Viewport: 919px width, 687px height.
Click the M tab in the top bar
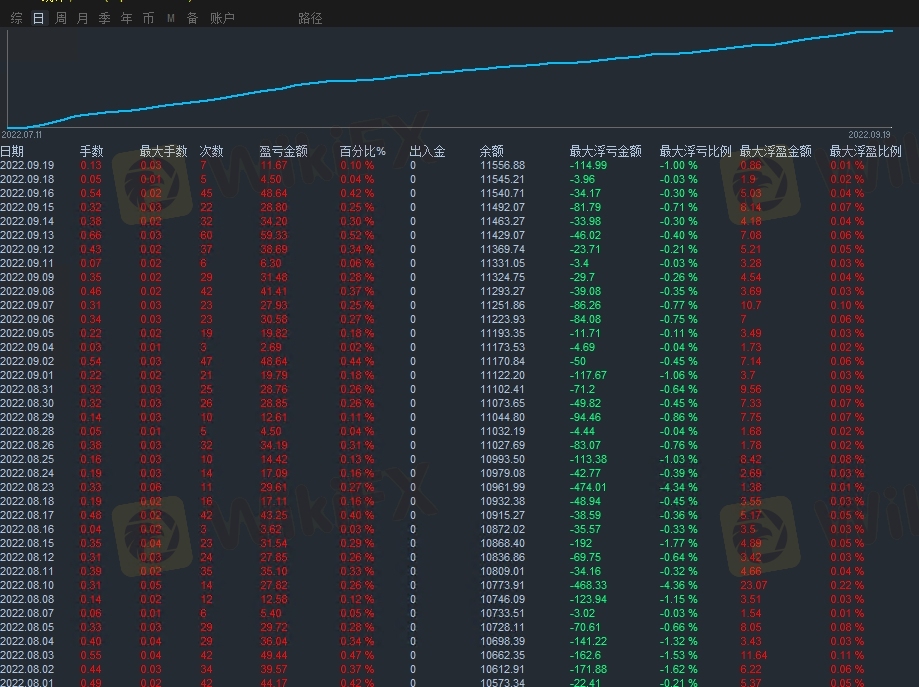click(x=170, y=18)
